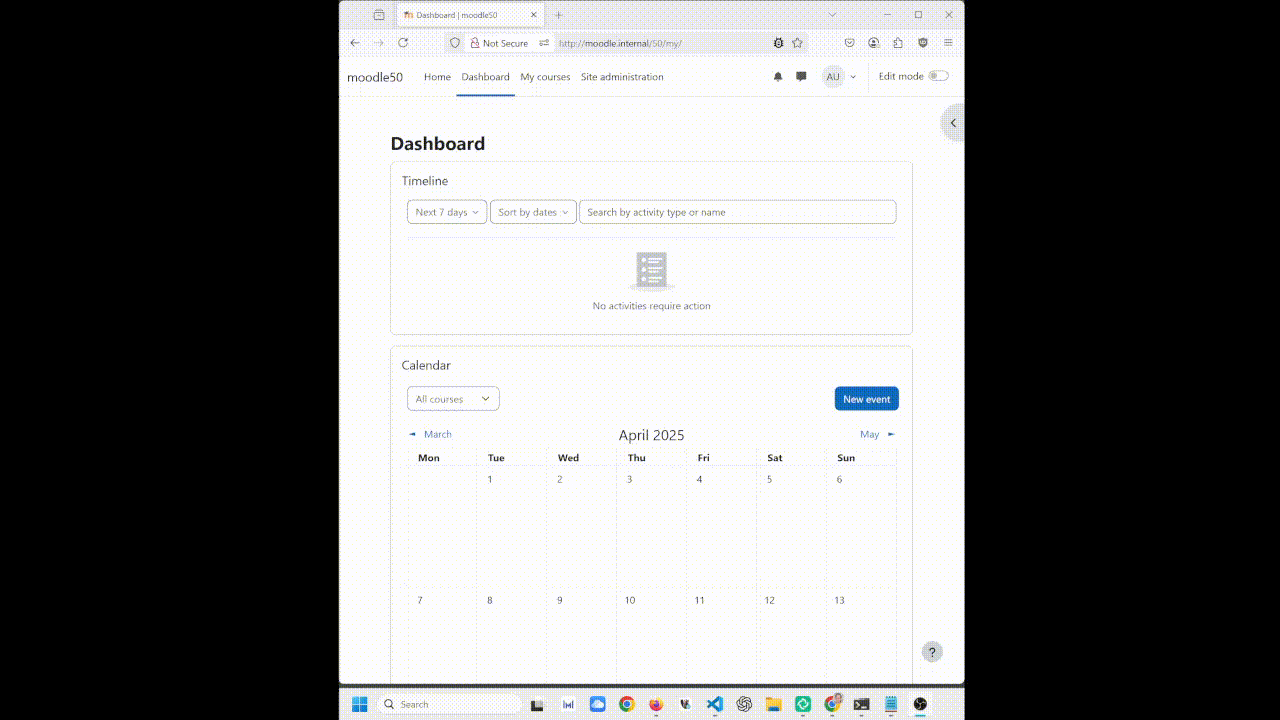Open the messaging drawer chat icon
Viewport: 1280px width, 720px height.
[x=801, y=77]
